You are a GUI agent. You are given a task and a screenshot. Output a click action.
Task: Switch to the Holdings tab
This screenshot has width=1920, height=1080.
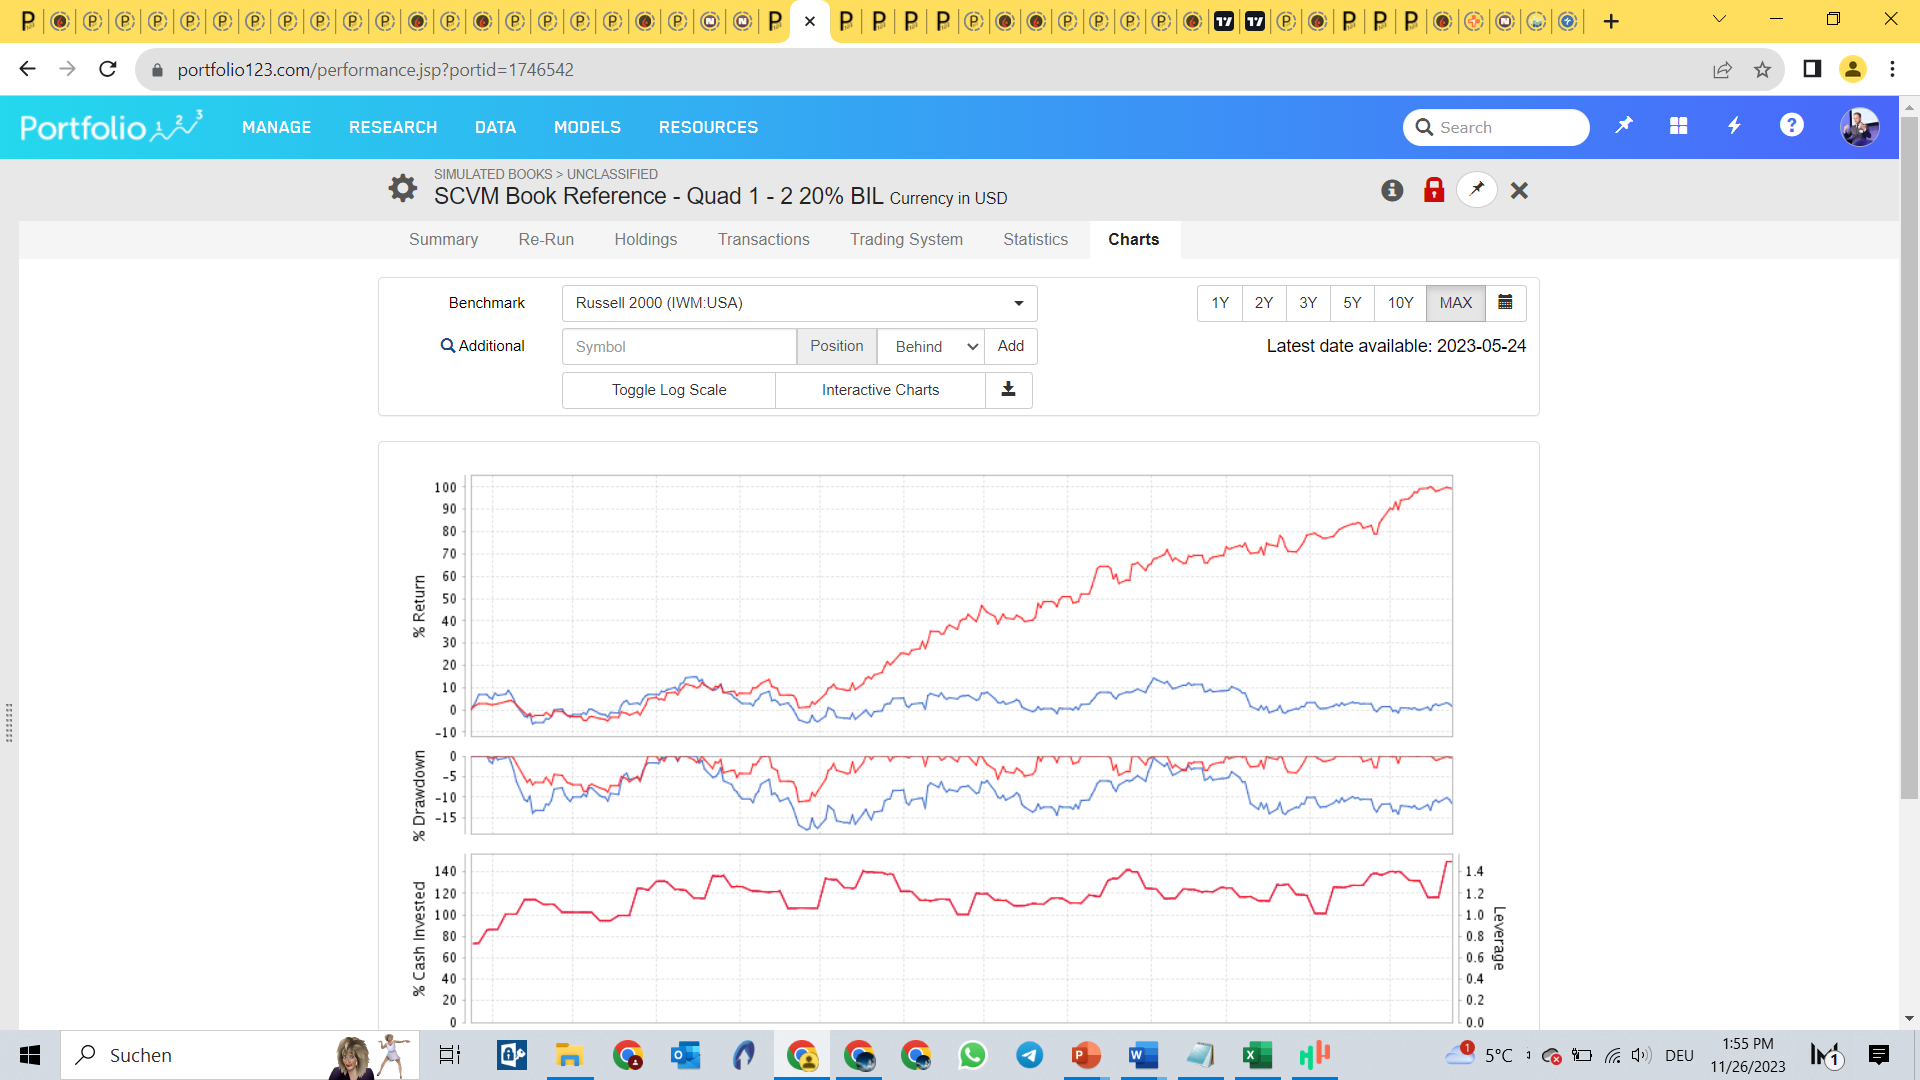tap(645, 239)
